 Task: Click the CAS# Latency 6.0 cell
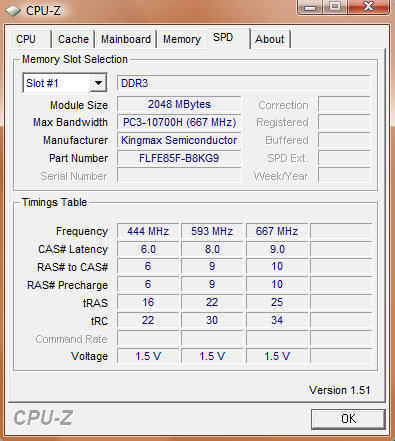(x=148, y=249)
